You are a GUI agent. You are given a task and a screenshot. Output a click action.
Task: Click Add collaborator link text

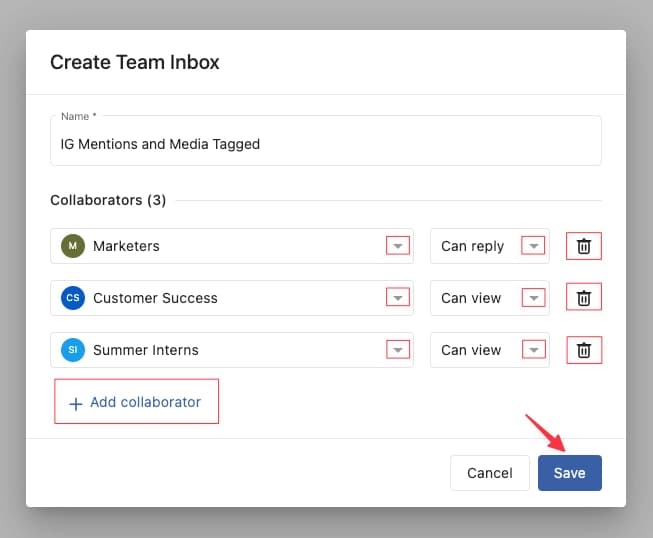tap(145, 402)
